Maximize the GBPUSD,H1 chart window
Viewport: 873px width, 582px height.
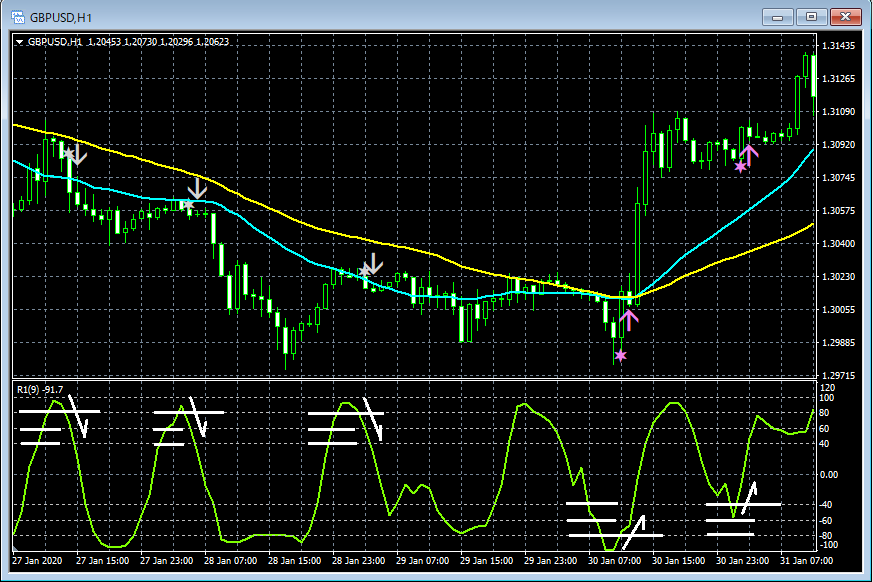[811, 17]
